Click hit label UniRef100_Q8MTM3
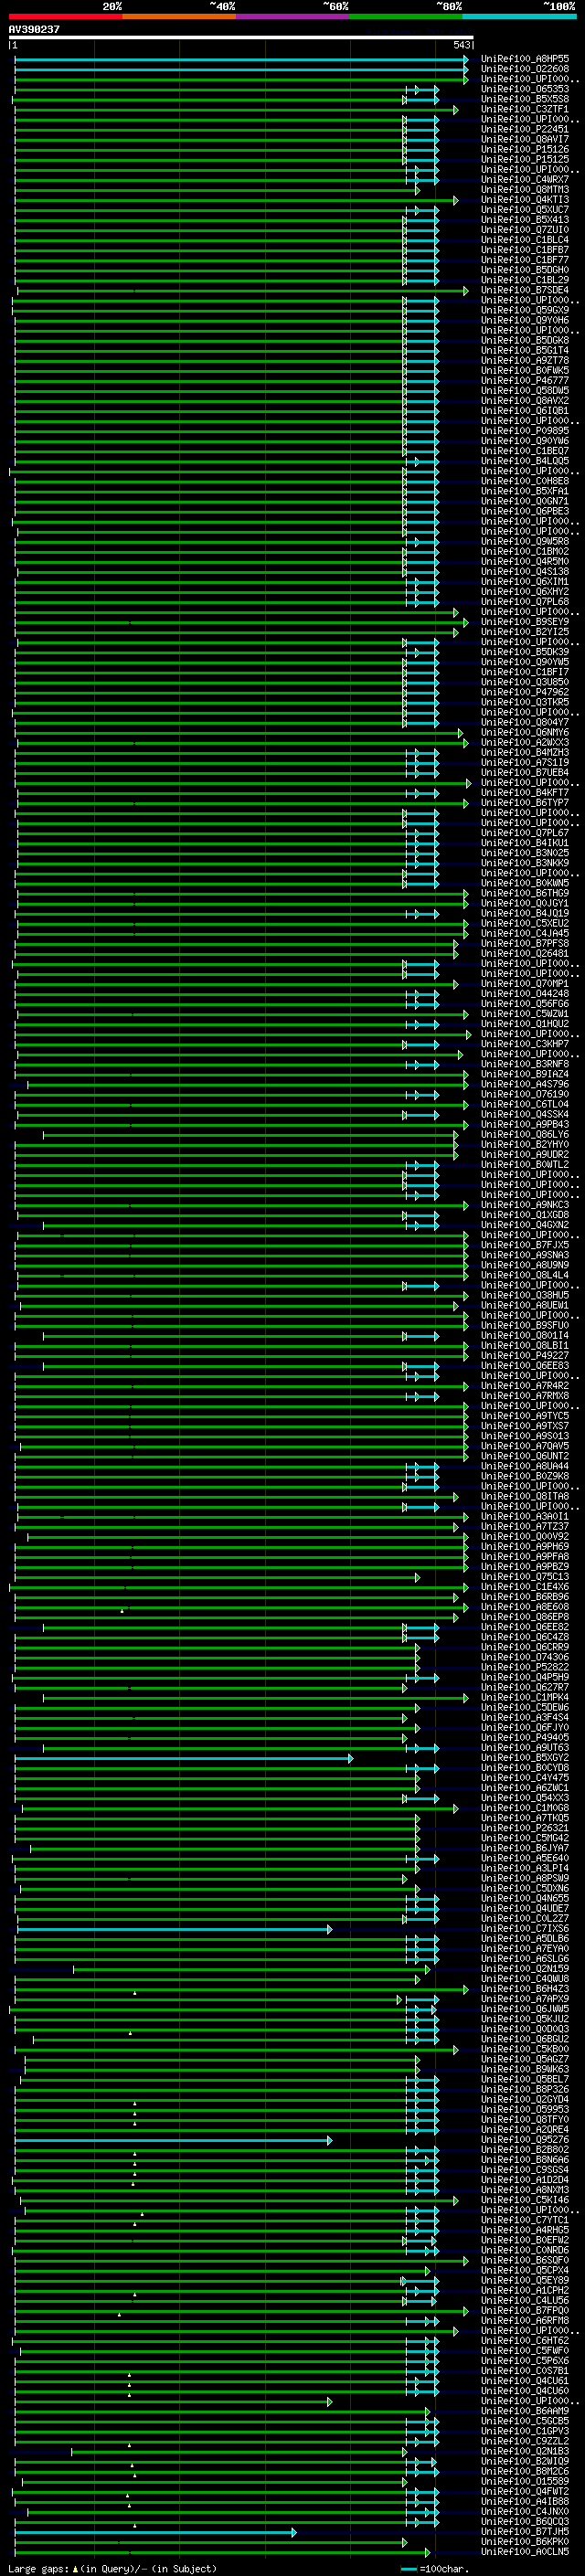The image size is (585, 2576). [525, 190]
